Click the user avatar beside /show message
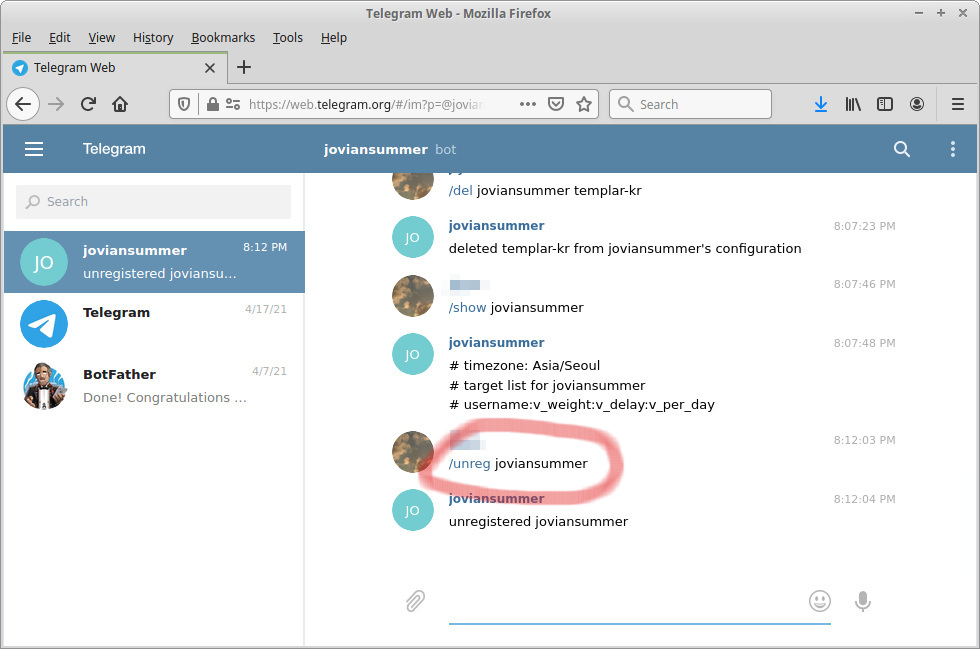Screen dimensions: 980x649 coord(412,296)
